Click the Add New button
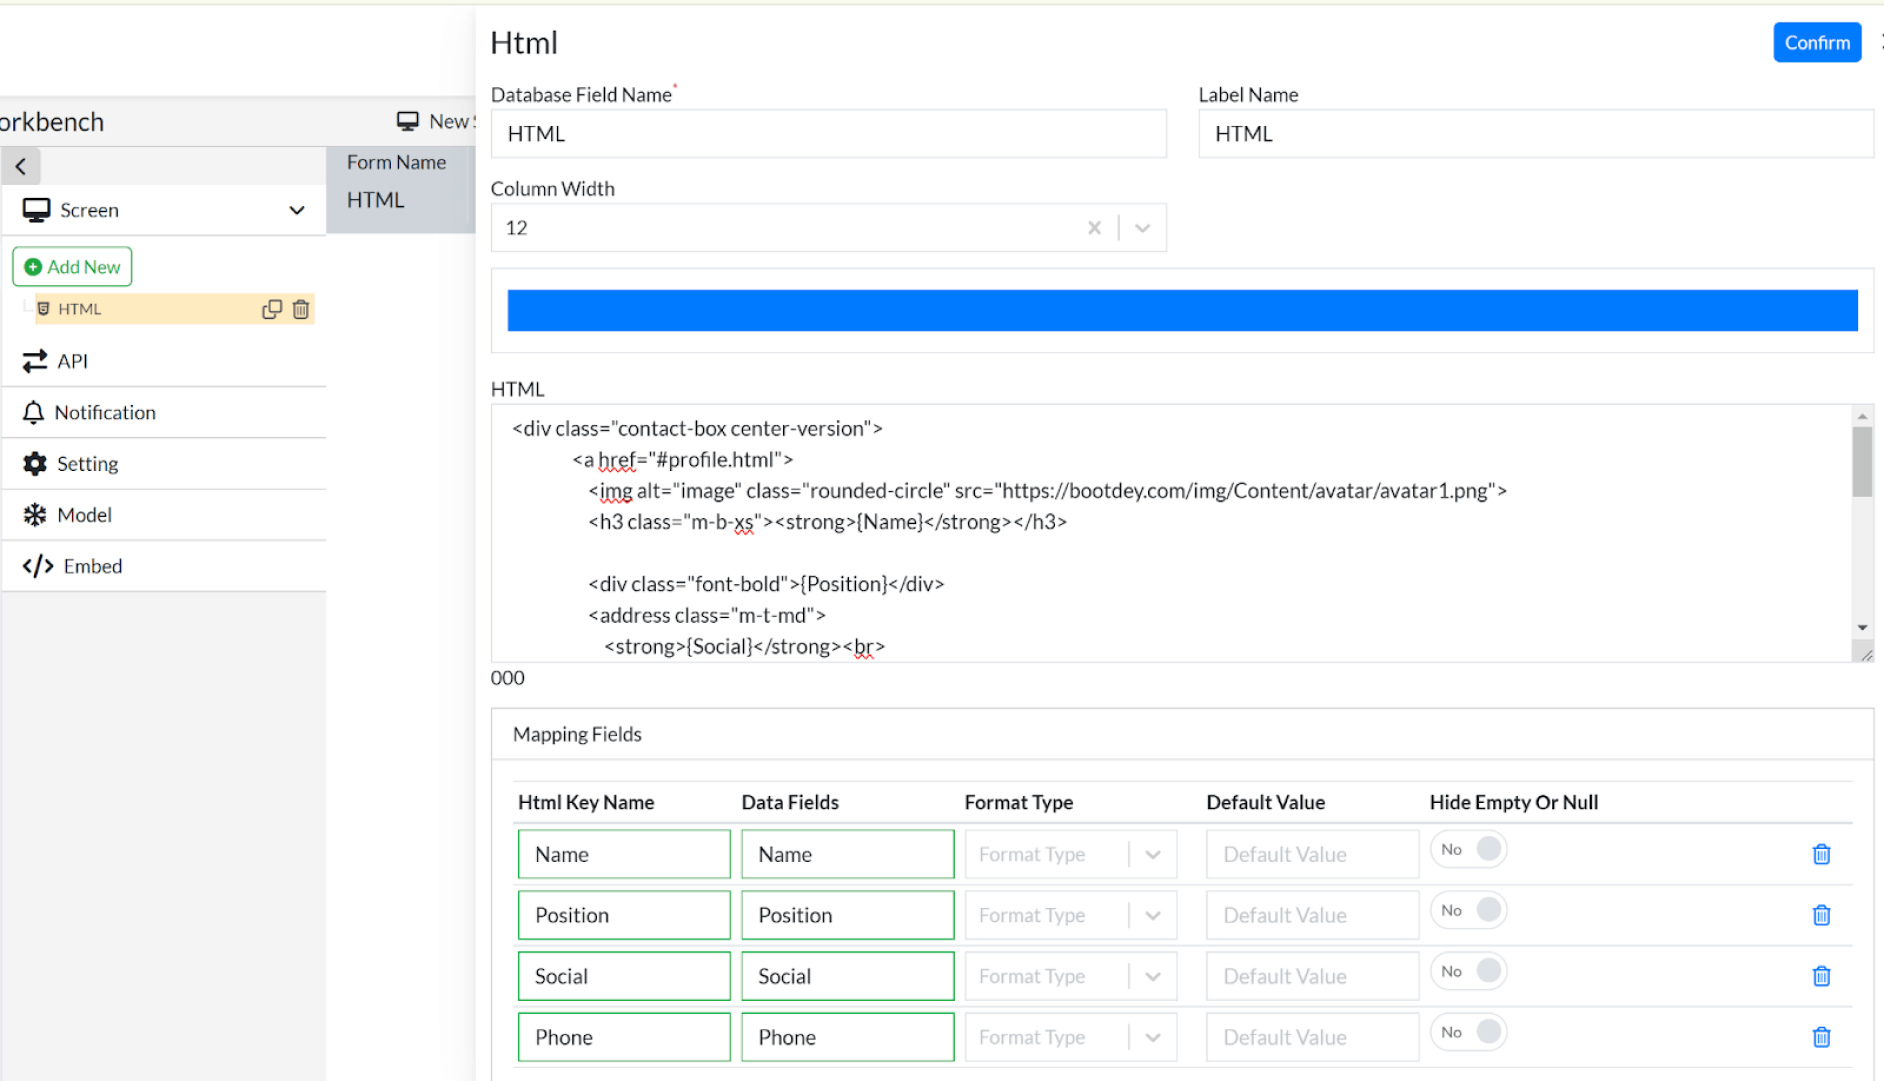The image size is (1884, 1081). pyautogui.click(x=72, y=267)
